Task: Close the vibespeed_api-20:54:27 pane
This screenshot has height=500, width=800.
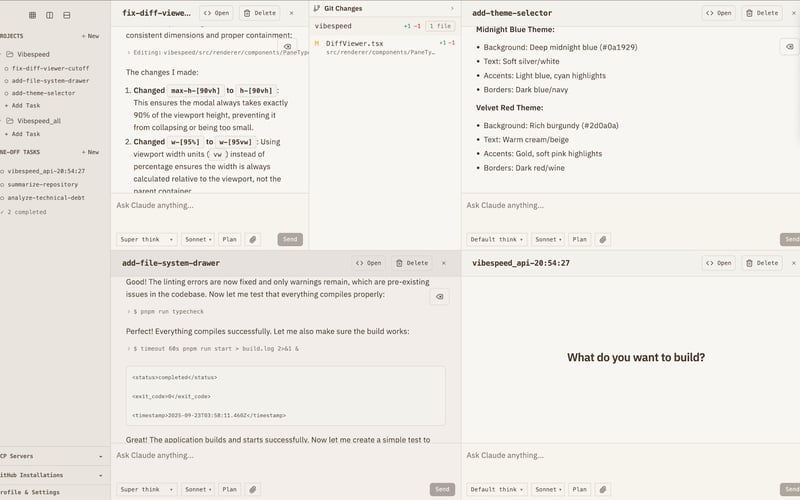Action: [x=794, y=263]
